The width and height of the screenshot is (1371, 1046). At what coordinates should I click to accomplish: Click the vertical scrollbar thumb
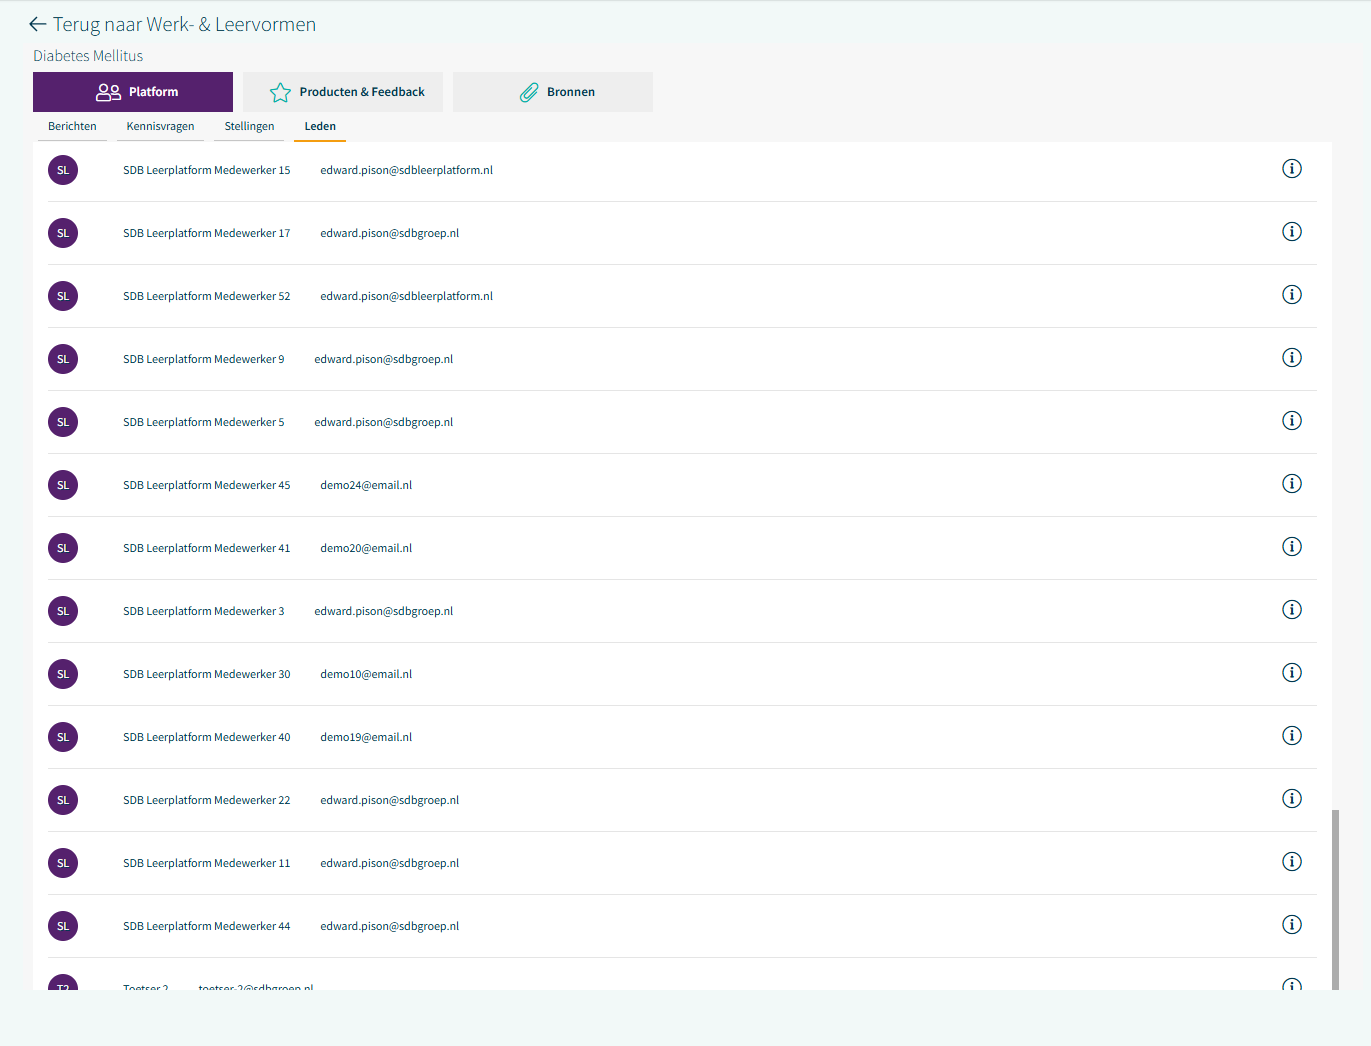tap(1335, 899)
